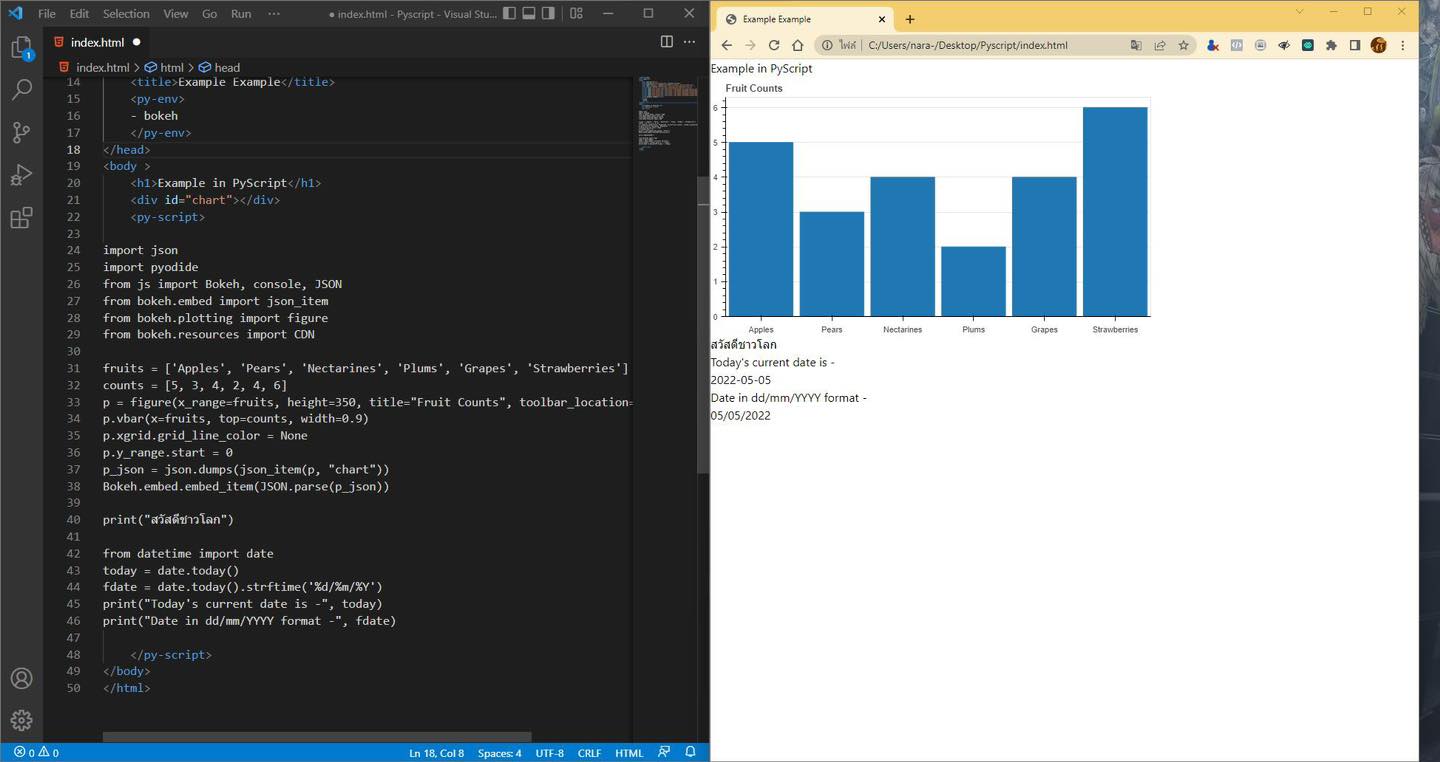This screenshot has width=1440, height=762.
Task: Open the feedback icon in status bar
Action: 664,752
